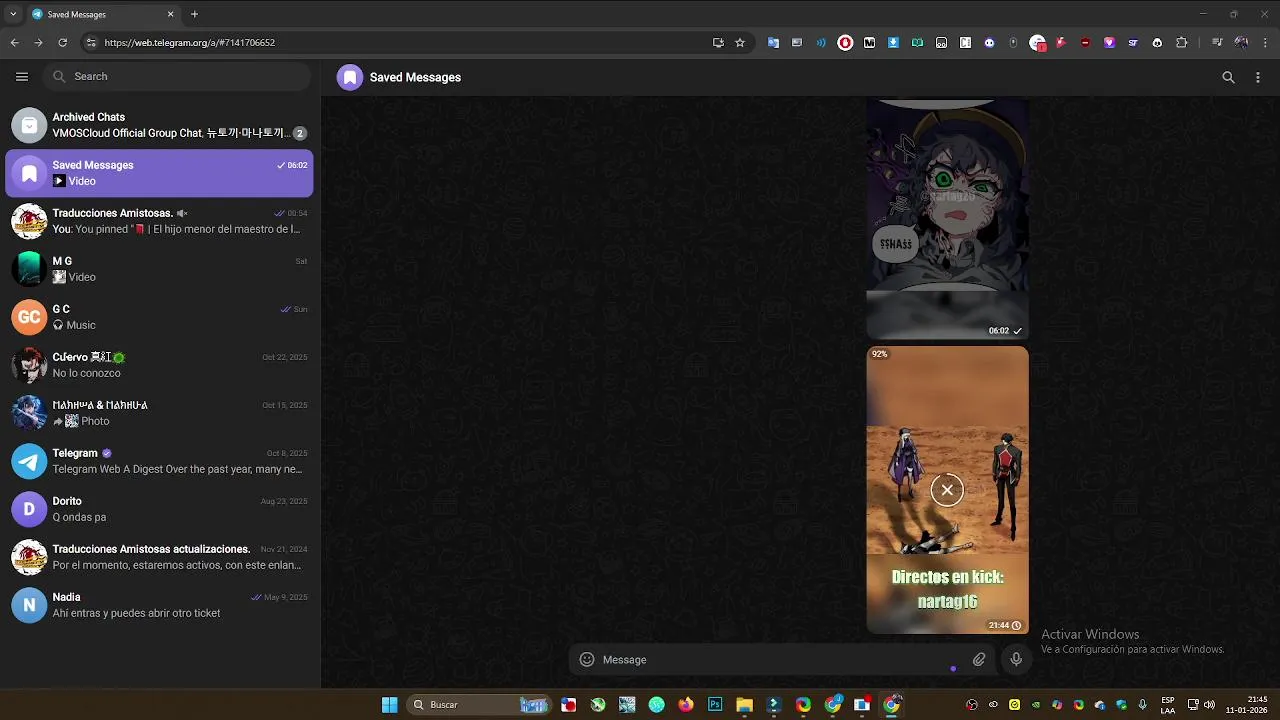Install app icon in address bar

[718, 43]
